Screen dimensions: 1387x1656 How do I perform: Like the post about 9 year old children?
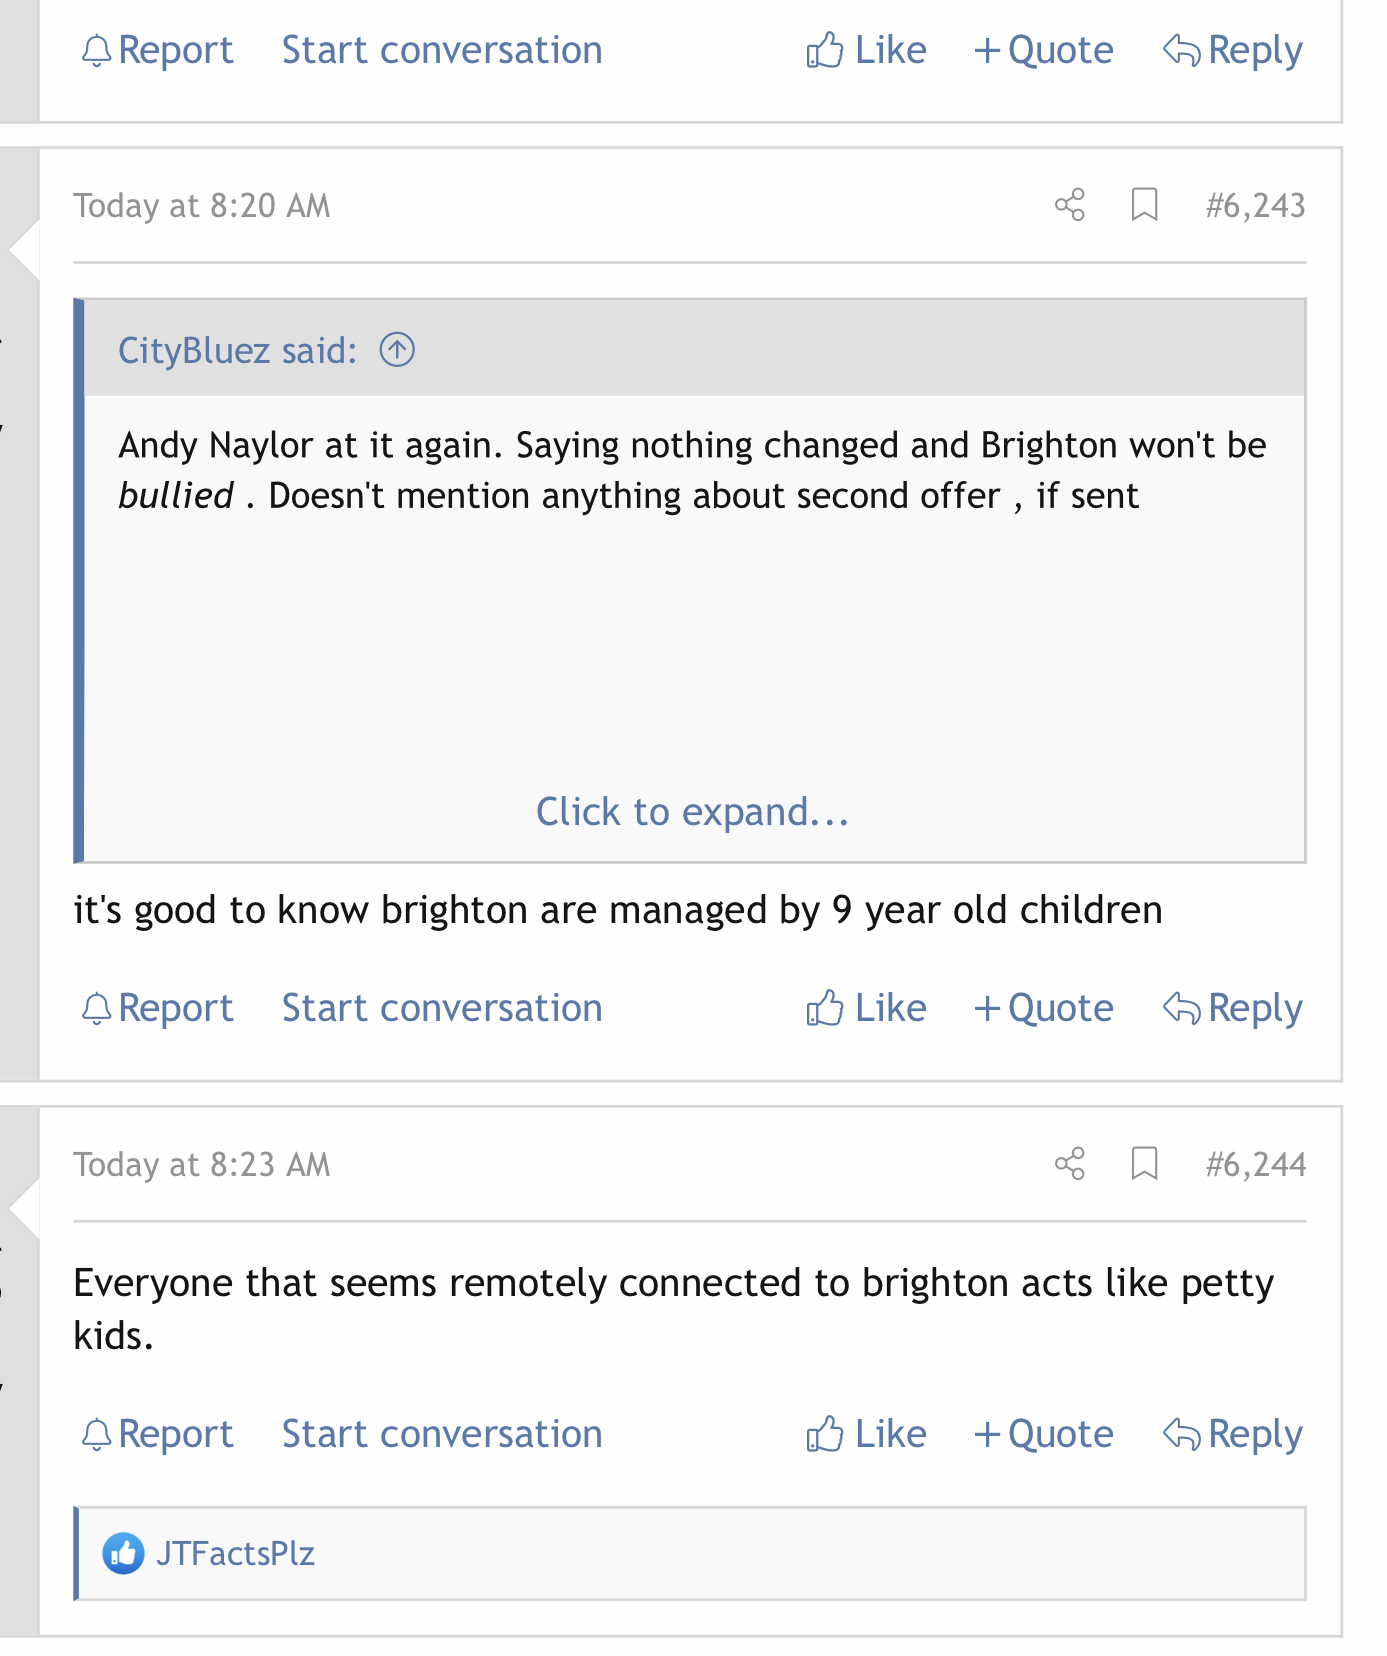pyautogui.click(x=866, y=1008)
